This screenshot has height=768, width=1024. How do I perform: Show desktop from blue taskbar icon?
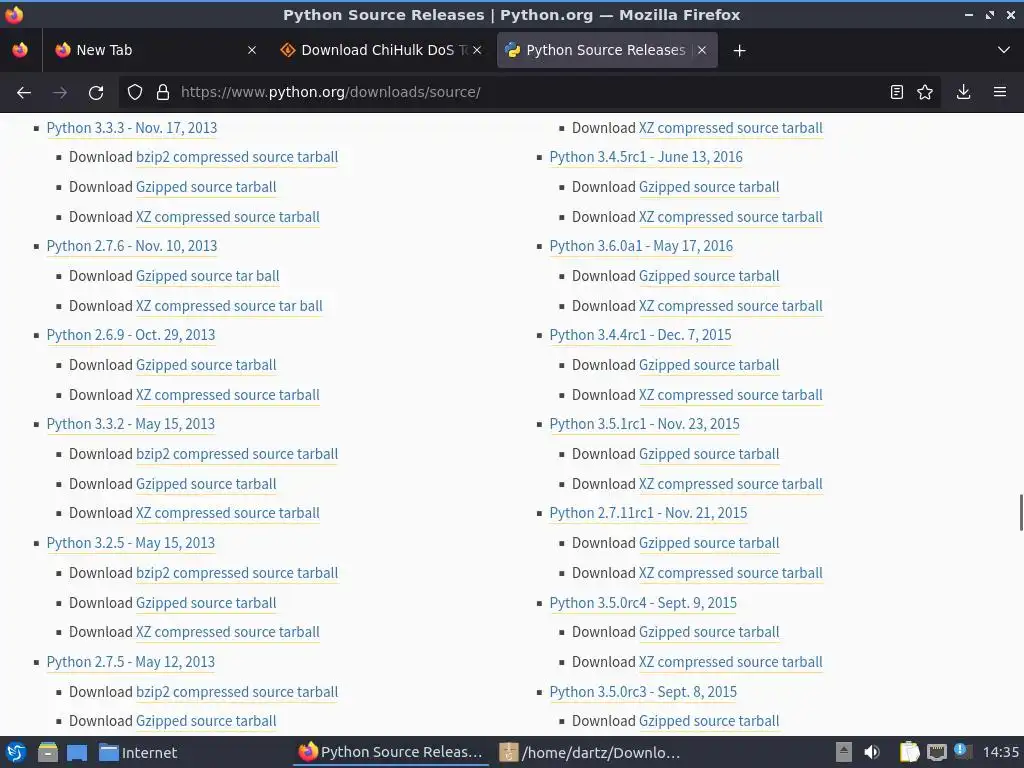pos(77,753)
